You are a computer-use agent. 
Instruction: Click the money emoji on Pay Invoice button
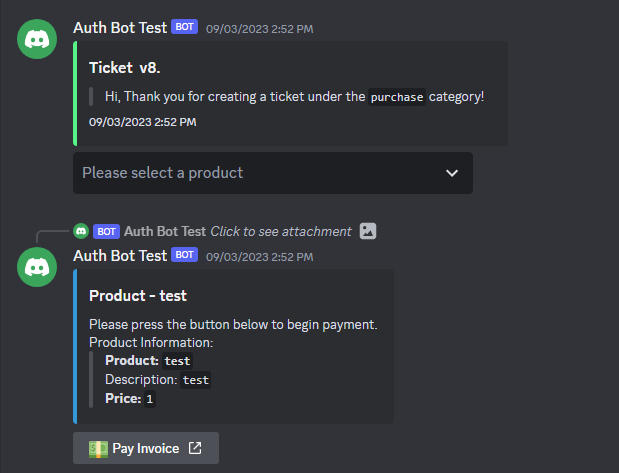[98, 449]
